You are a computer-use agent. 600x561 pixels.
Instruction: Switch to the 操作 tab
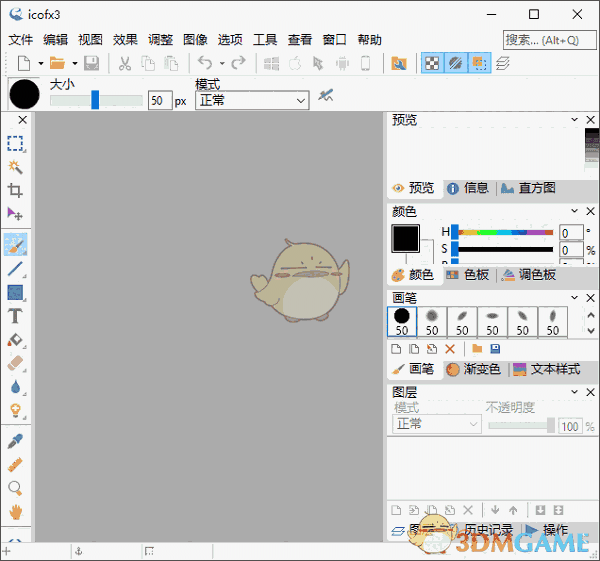(x=547, y=530)
